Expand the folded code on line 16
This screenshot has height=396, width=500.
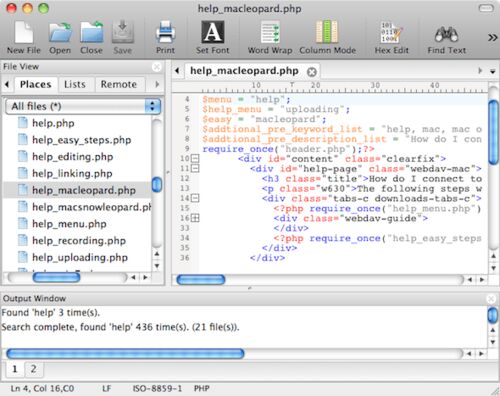tap(195, 218)
